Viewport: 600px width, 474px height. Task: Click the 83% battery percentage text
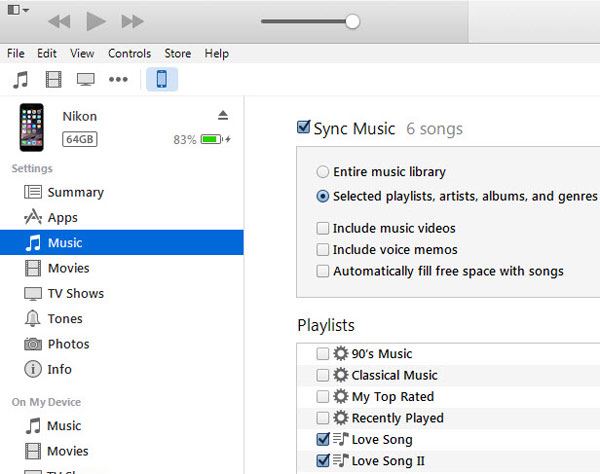coord(185,140)
